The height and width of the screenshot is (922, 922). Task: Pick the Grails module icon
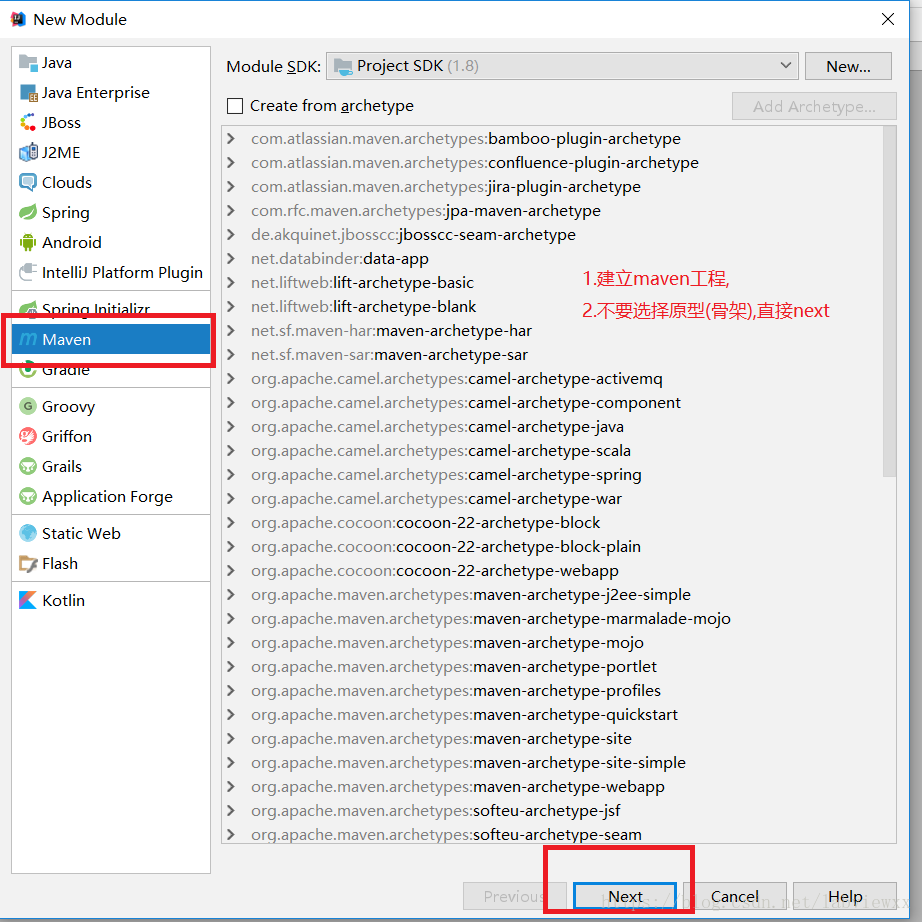click(x=28, y=466)
